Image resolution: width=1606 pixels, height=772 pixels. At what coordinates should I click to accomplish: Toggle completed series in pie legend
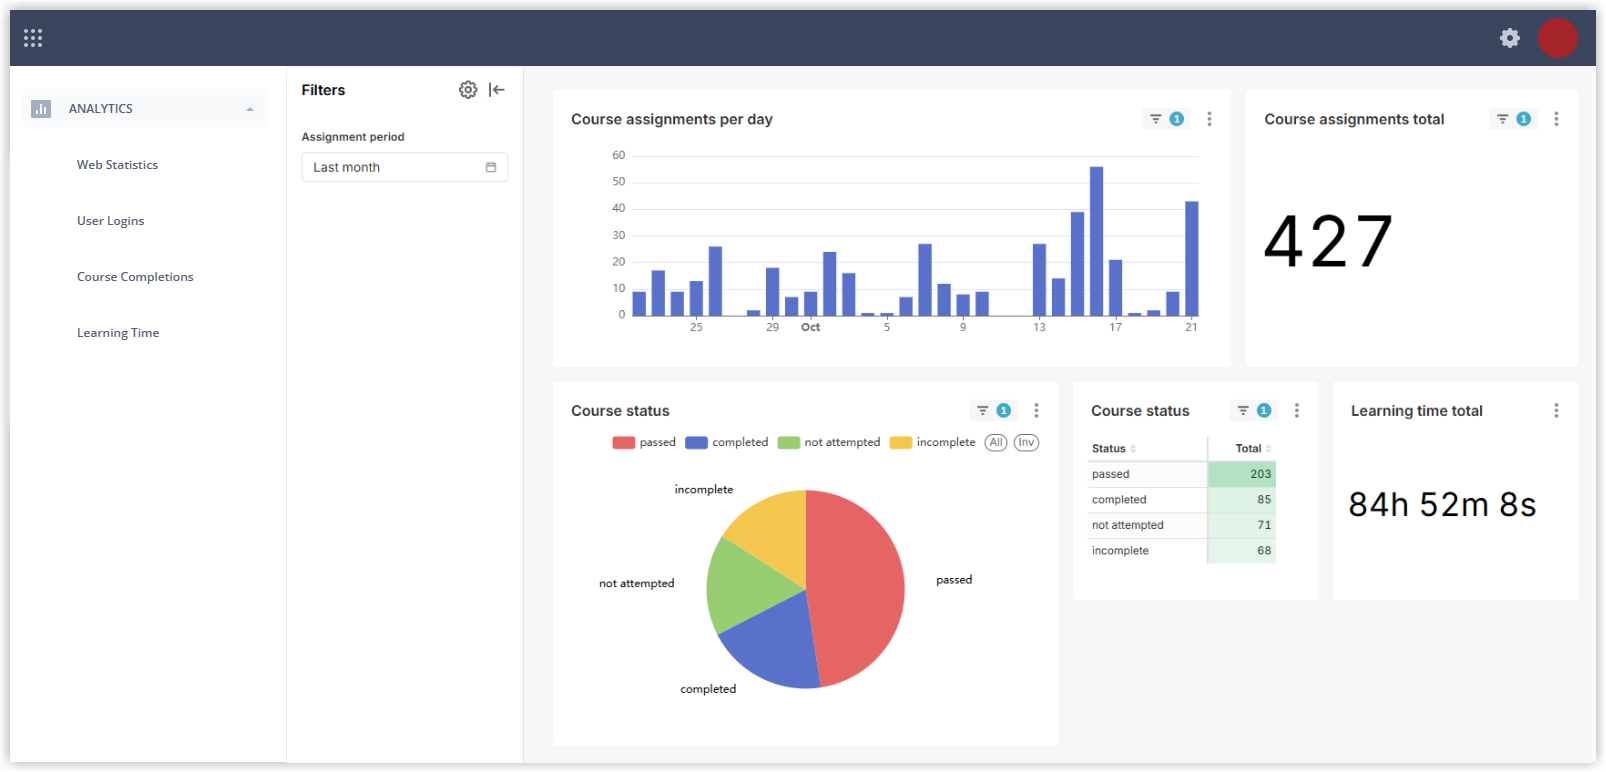726,443
